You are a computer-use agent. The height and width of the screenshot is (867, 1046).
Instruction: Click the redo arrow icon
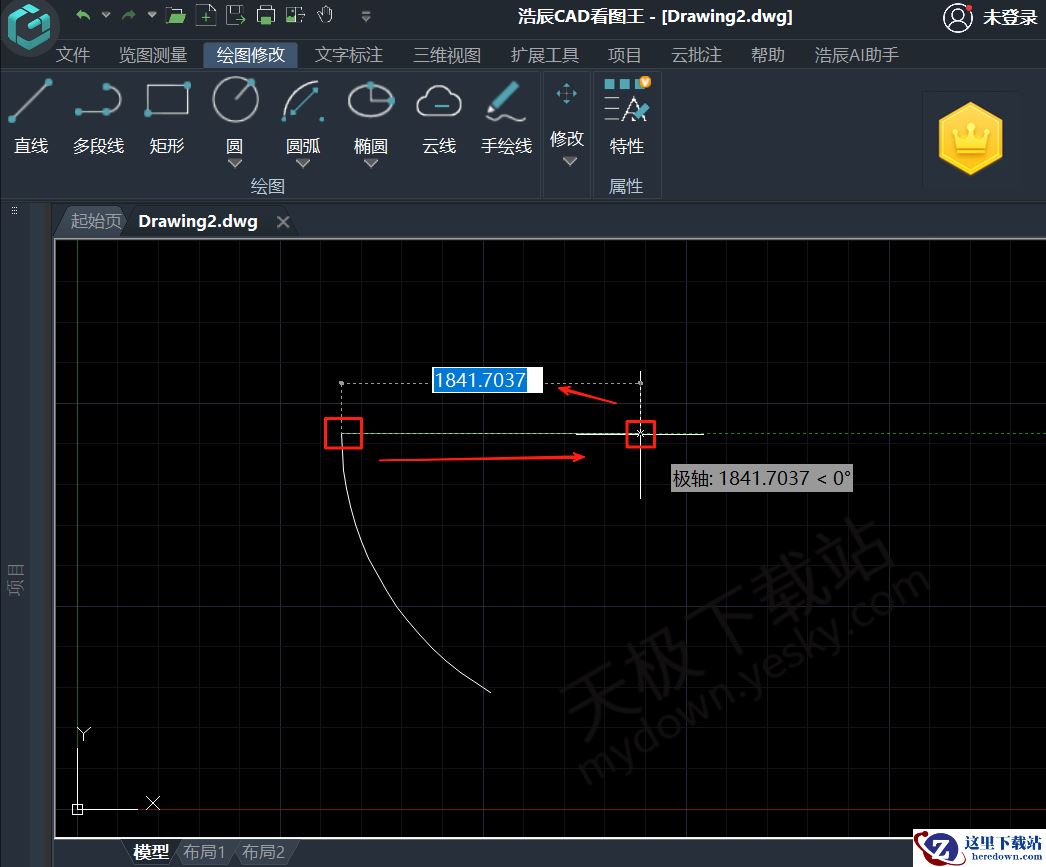[129, 15]
